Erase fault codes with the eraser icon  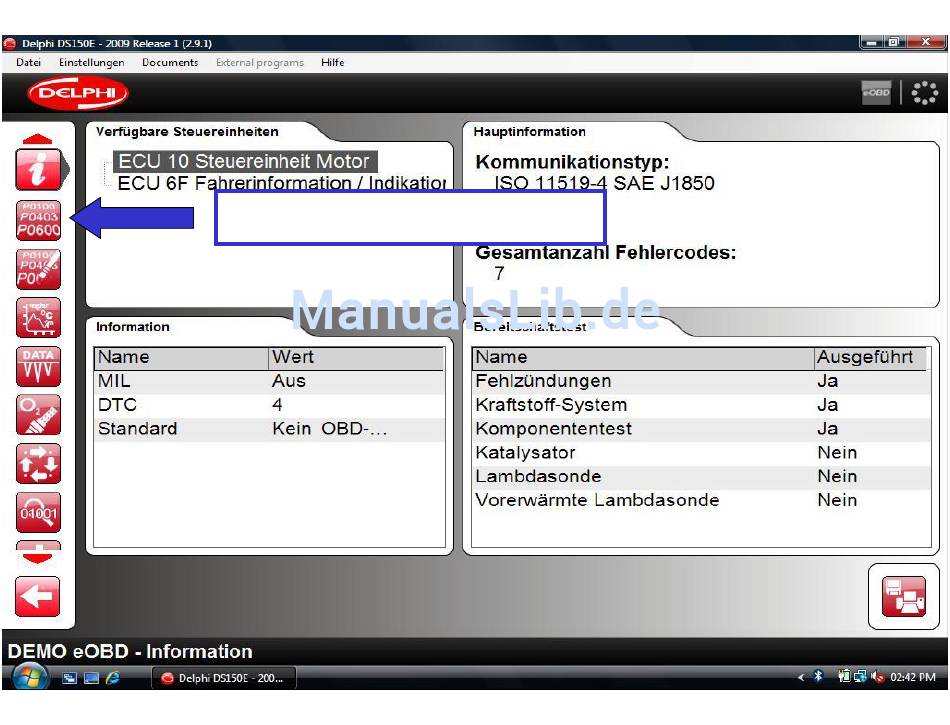click(x=38, y=269)
